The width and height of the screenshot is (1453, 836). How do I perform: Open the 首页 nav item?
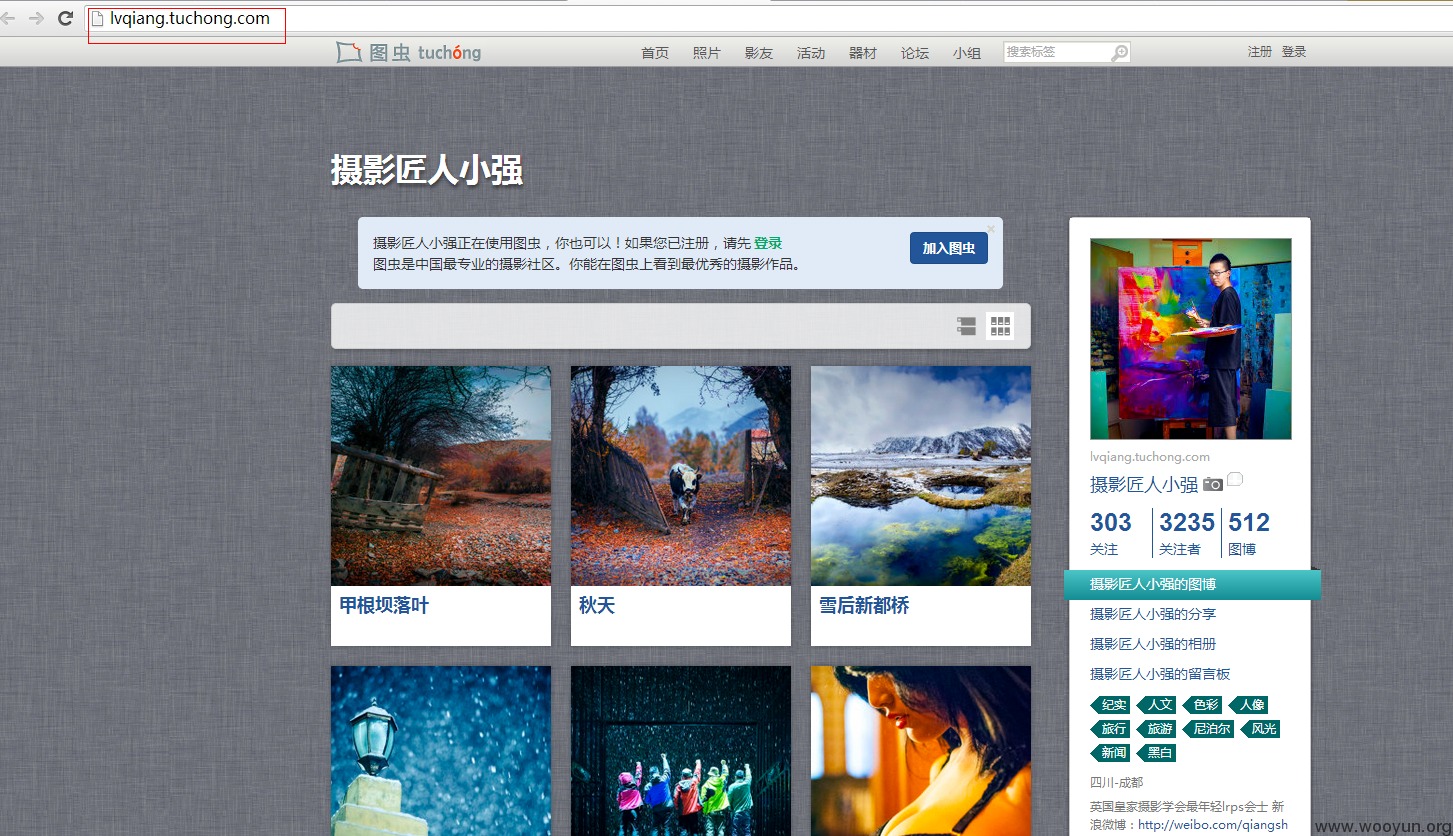pos(655,53)
